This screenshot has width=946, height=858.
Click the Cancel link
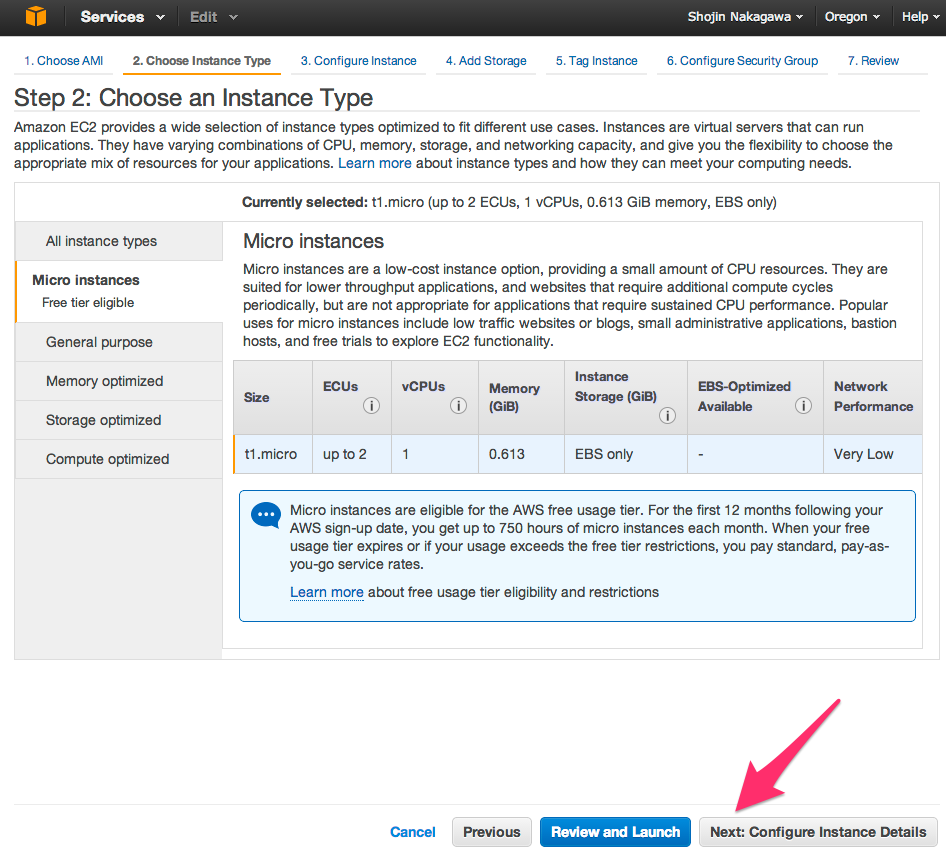coord(412,832)
